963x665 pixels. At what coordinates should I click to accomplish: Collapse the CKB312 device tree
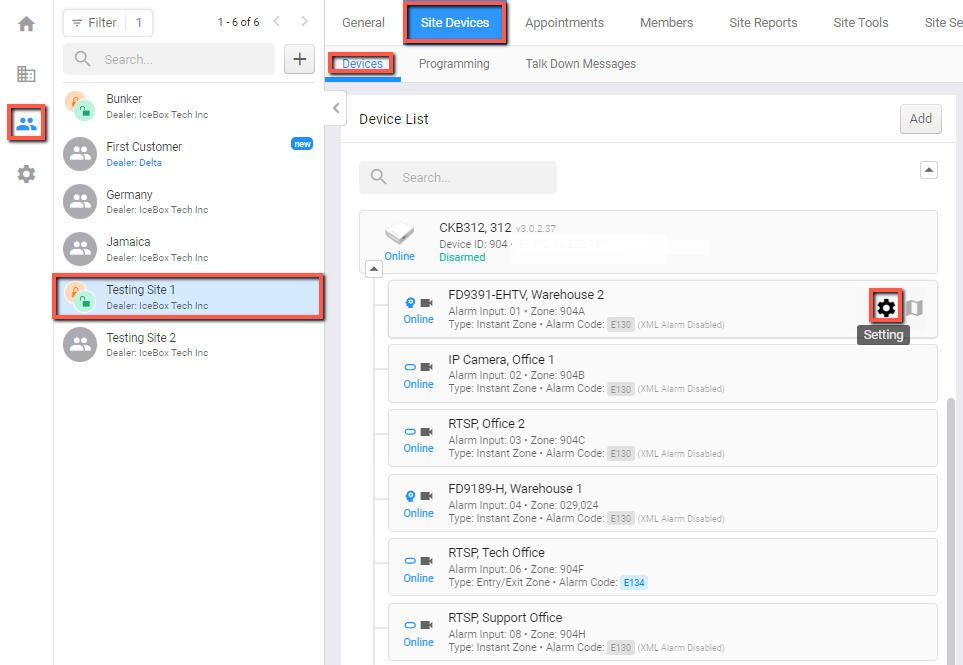coord(374,269)
